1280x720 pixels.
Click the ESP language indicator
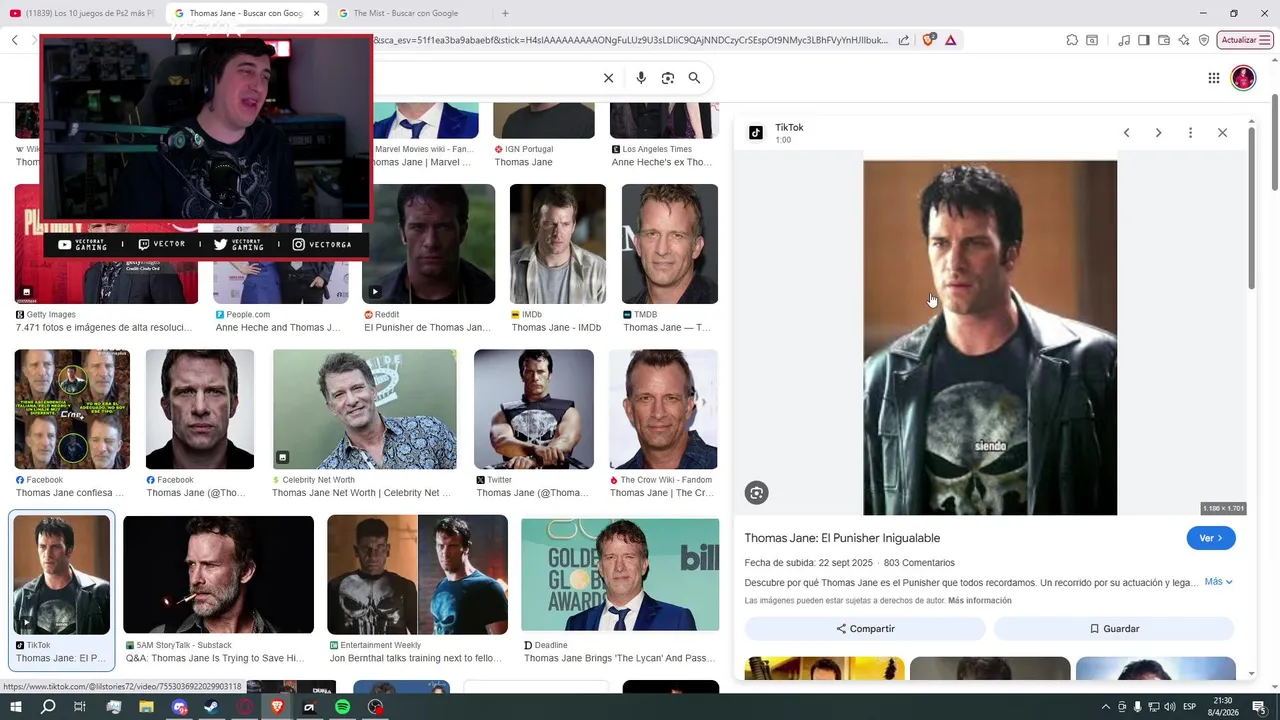pos(1190,707)
